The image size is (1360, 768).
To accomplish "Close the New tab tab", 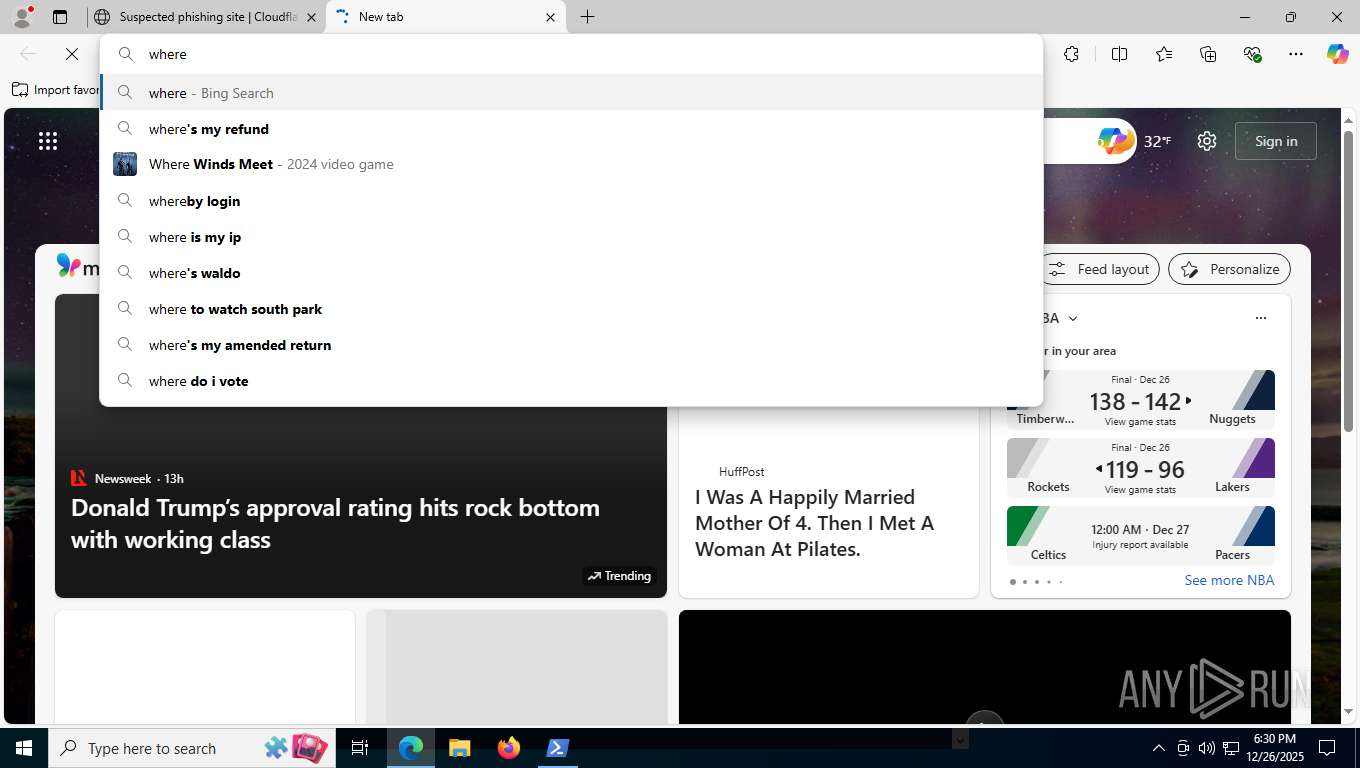I will 551,17.
